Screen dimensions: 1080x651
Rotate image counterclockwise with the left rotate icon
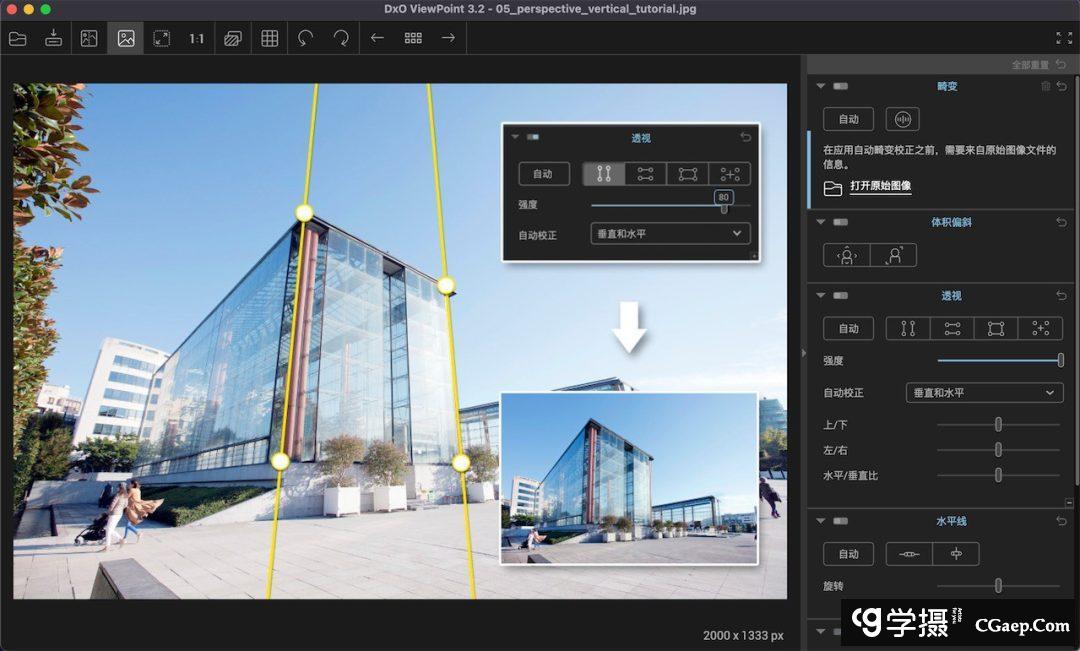tap(305, 38)
